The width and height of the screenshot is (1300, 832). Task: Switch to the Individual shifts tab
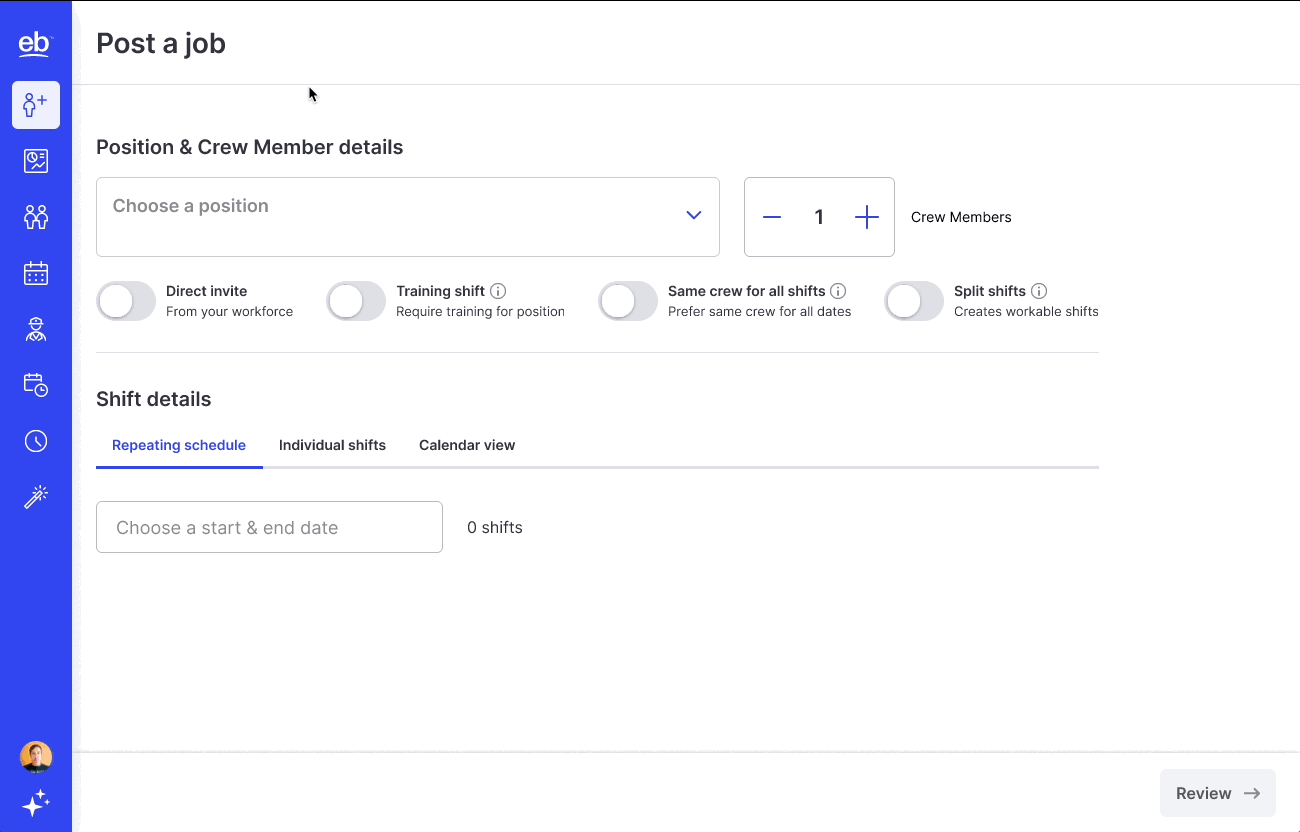coord(332,445)
